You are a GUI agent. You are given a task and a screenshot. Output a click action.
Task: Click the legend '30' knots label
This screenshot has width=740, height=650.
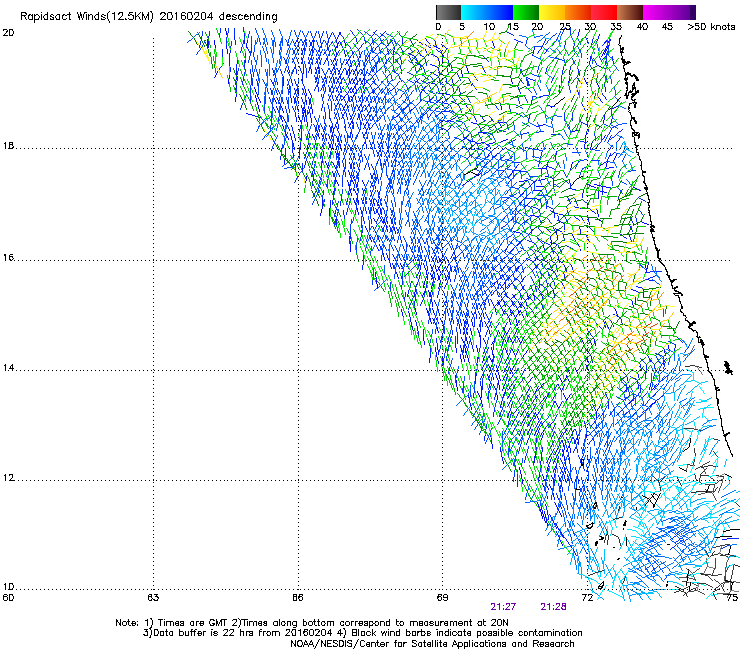(x=590, y=26)
